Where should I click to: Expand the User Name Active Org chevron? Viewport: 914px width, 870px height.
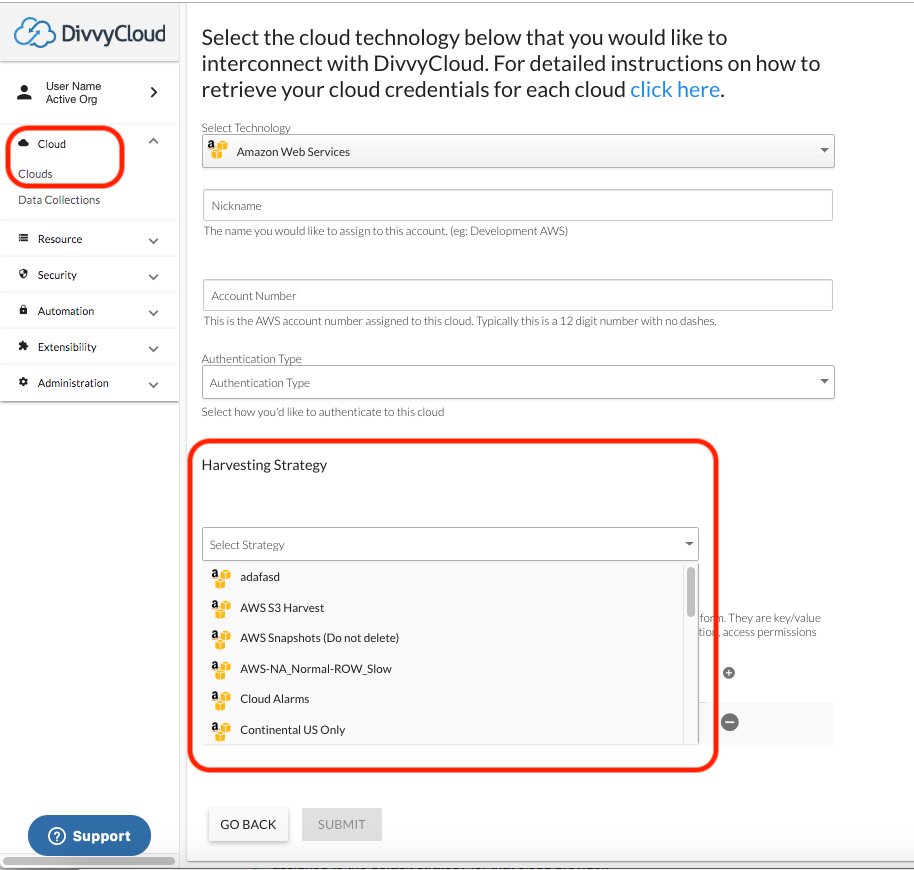tap(154, 92)
